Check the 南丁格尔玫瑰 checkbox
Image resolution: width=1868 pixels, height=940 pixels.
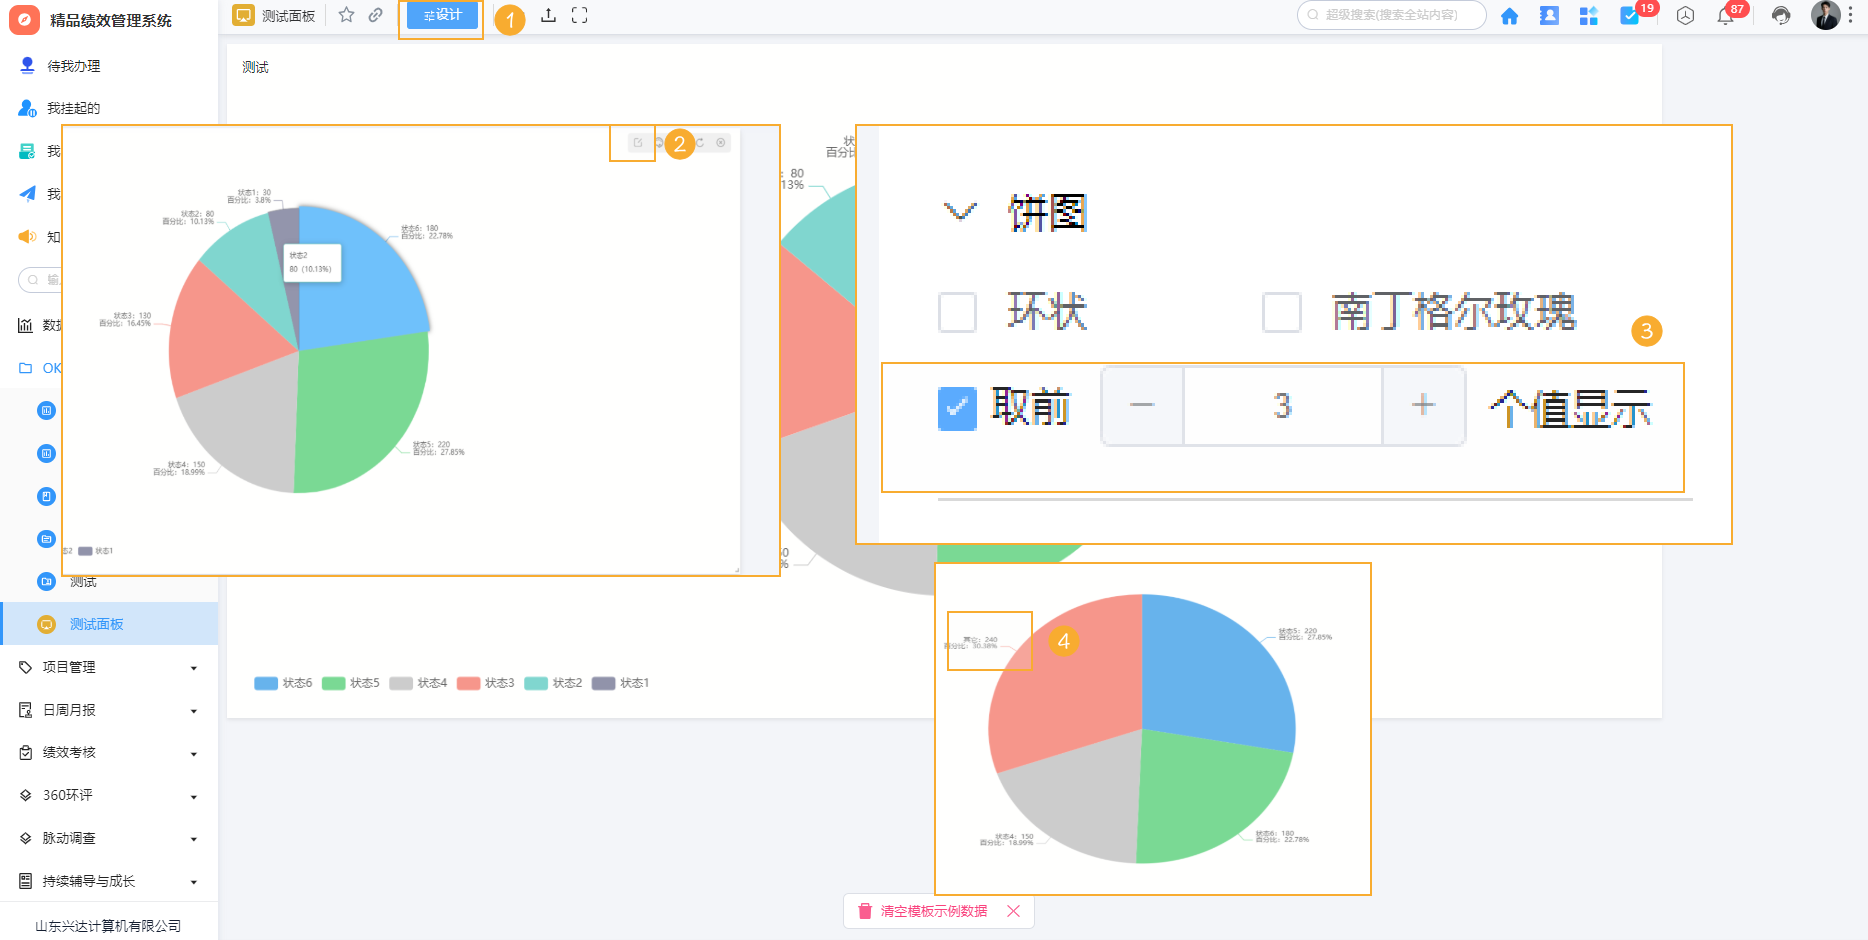[1281, 312]
